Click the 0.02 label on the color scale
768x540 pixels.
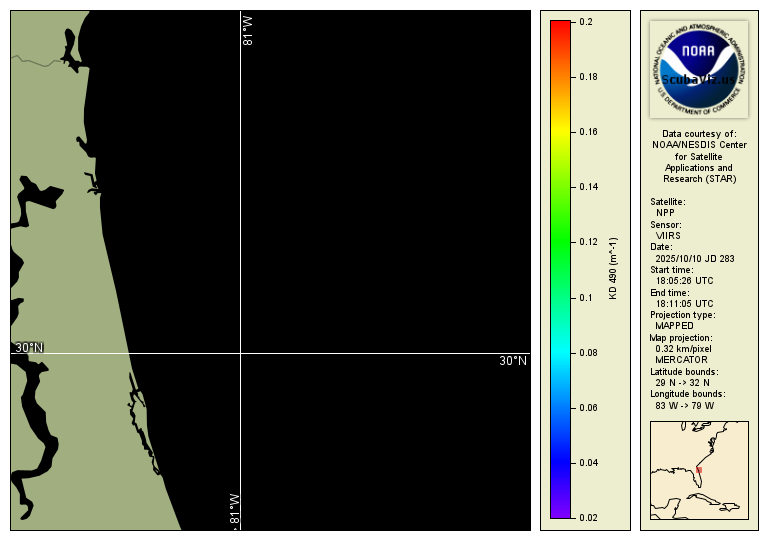pos(589,518)
